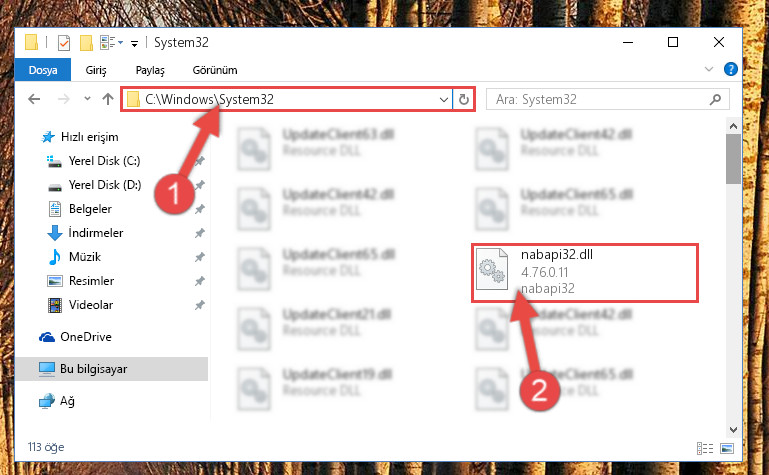The image size is (769, 475).
Task: Click the Properties icon in quick access toolbar
Action: pos(64,43)
